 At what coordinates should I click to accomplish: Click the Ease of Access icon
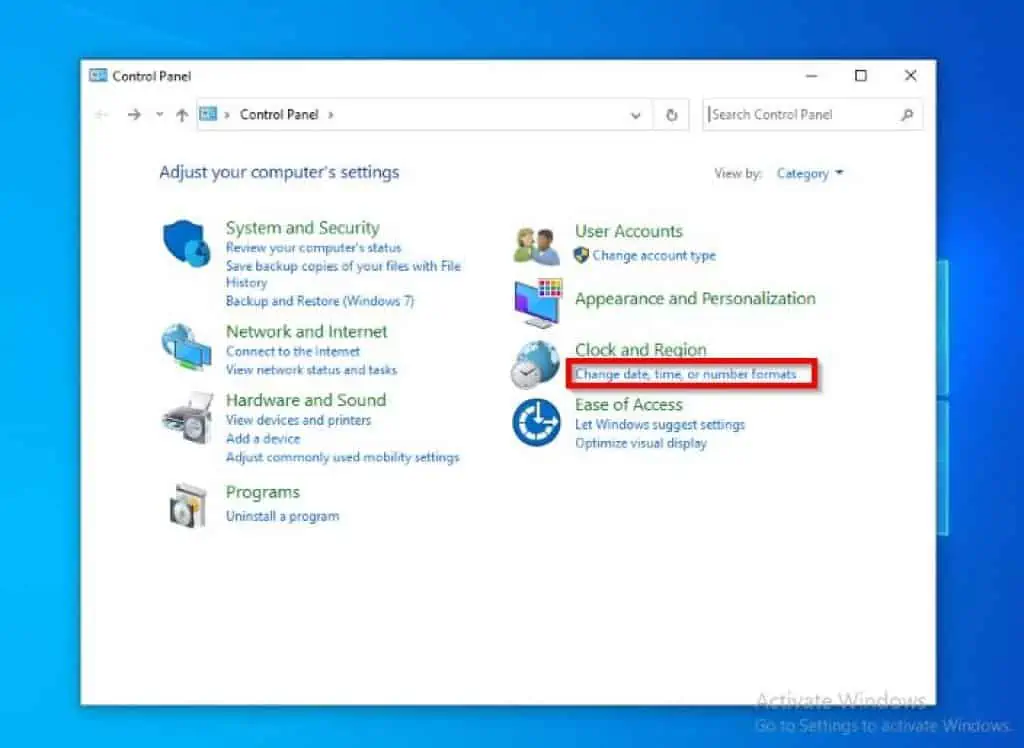pyautogui.click(x=536, y=423)
